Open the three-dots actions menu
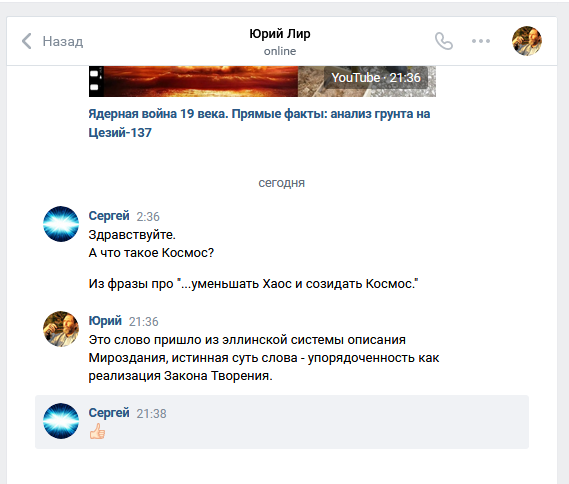The image size is (569, 484). coord(481,41)
